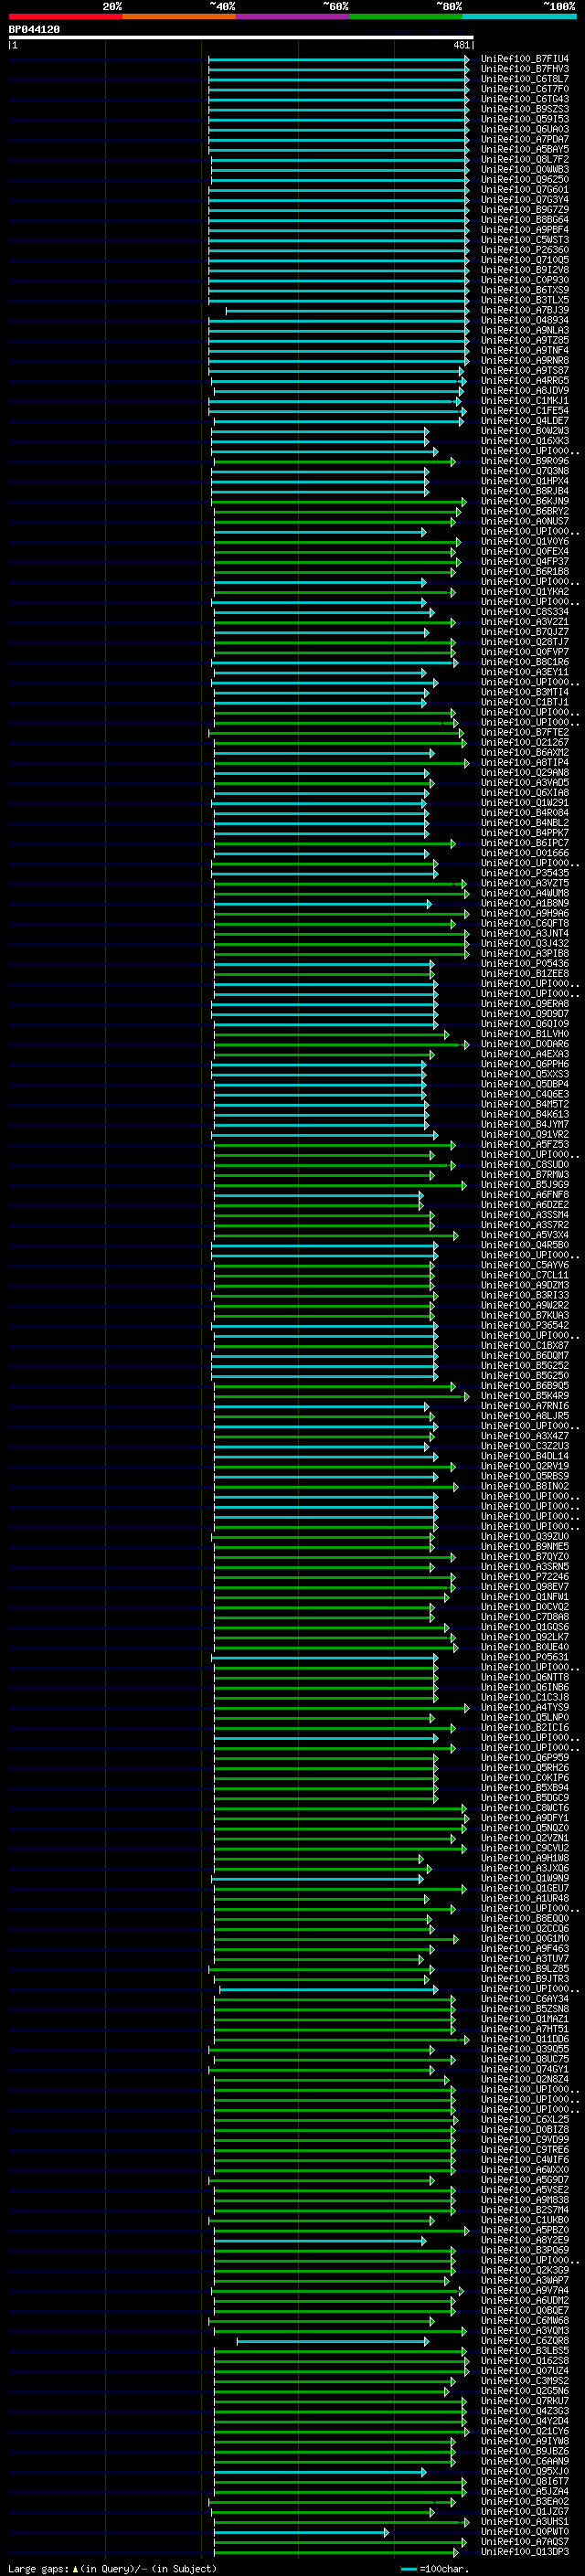Select the UniRef100_O48934 label
The image size is (585, 2576).
tap(524, 321)
